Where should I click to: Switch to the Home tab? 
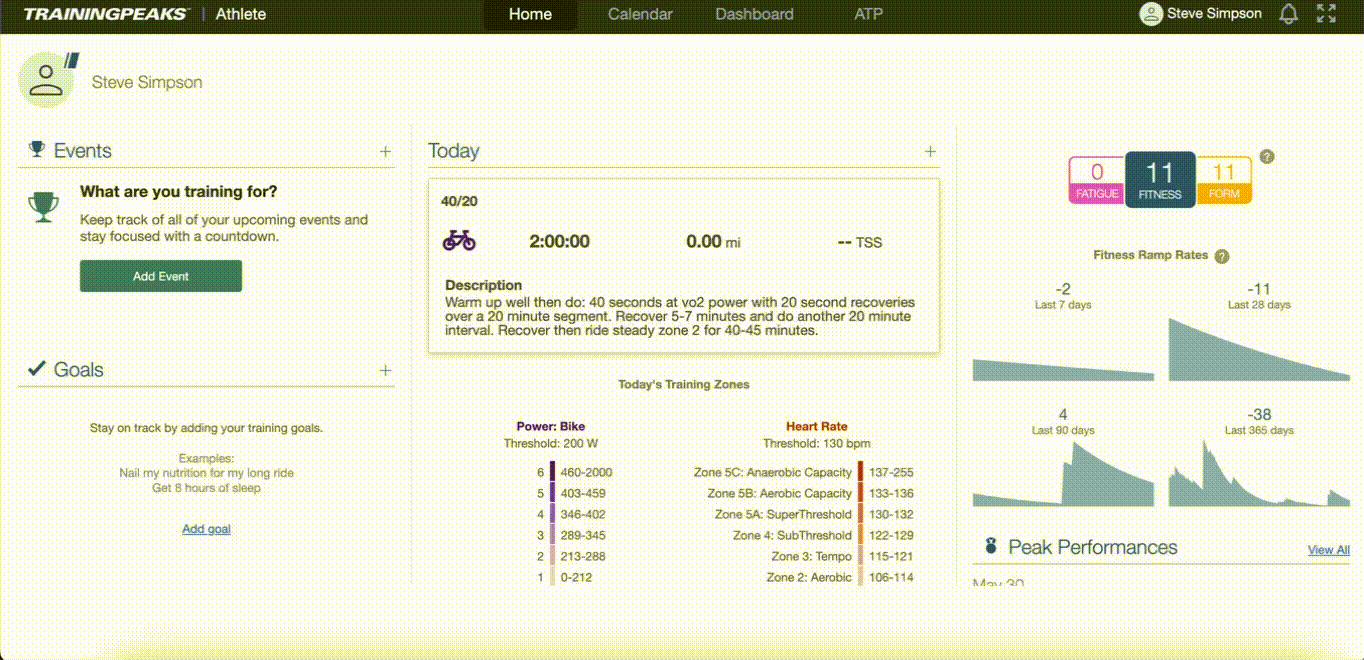[530, 14]
